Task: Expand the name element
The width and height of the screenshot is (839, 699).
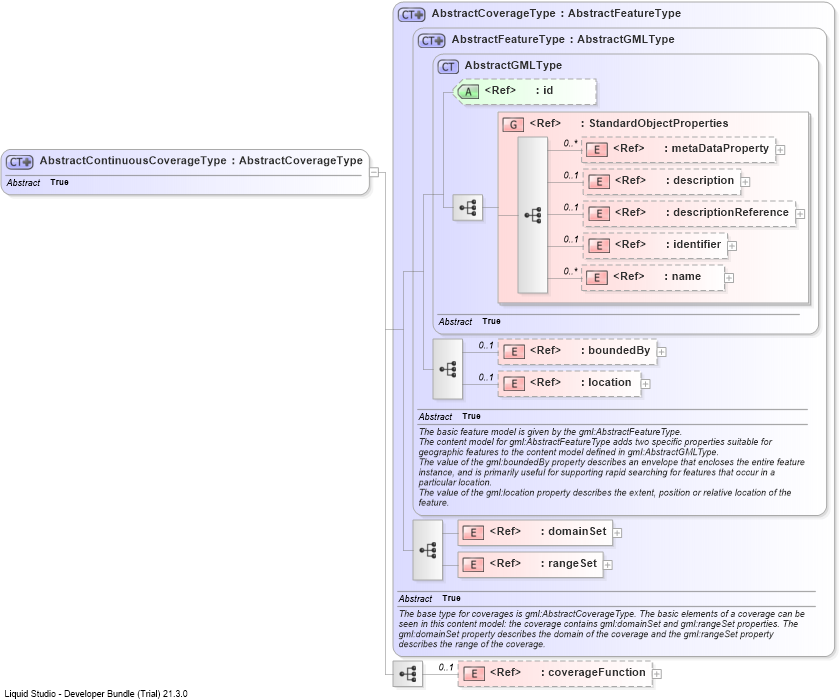Action: 729,278
